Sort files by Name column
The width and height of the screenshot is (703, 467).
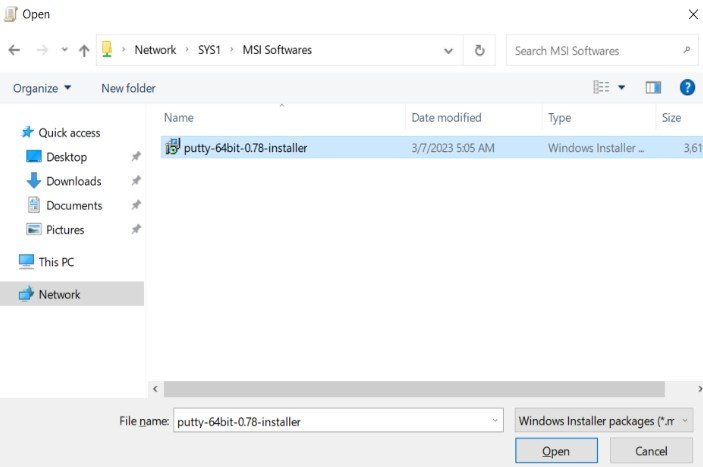click(x=178, y=117)
